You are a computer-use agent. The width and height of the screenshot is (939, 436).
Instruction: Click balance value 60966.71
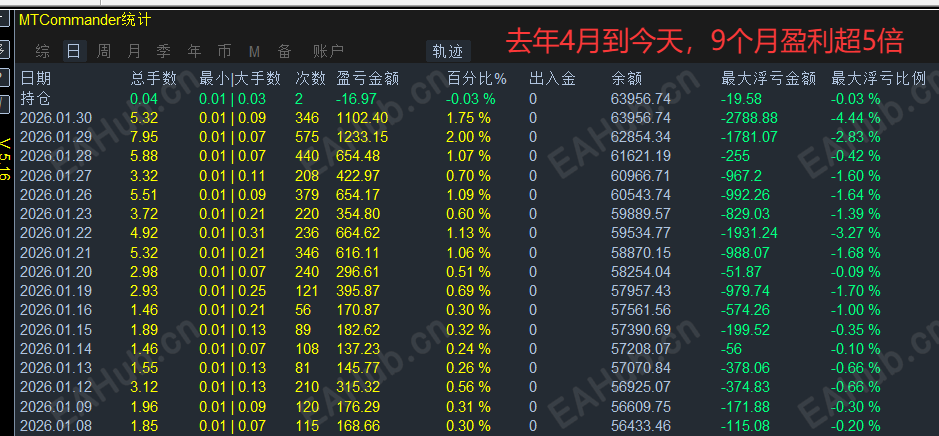[641, 176]
